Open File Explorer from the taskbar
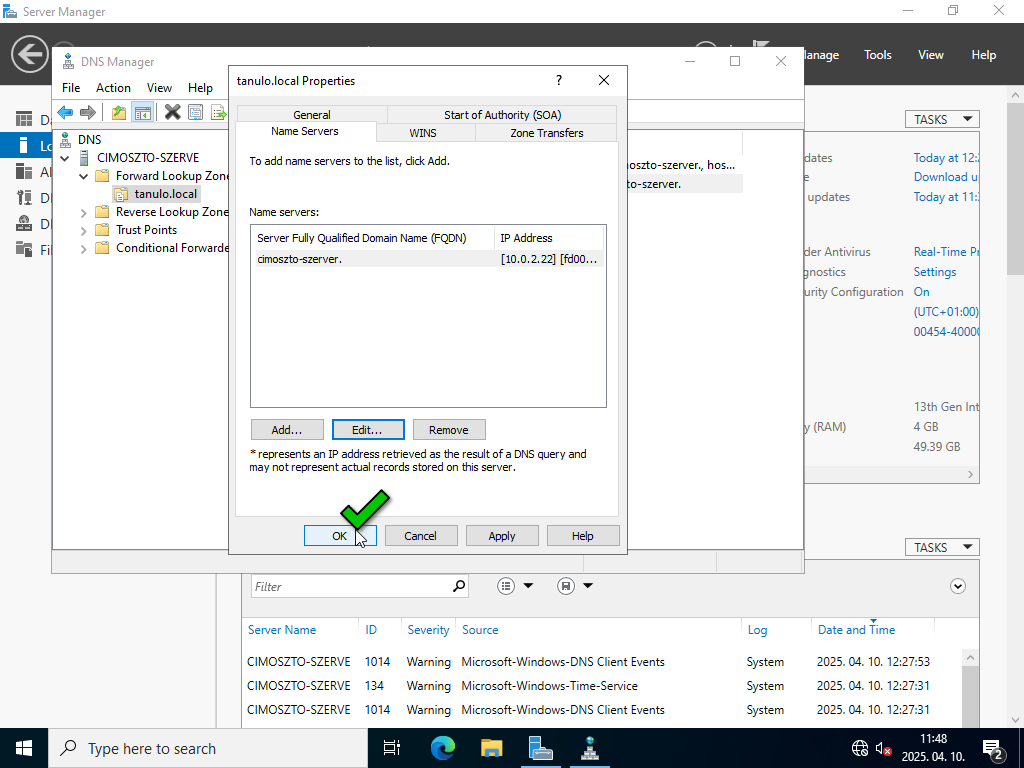 point(491,748)
